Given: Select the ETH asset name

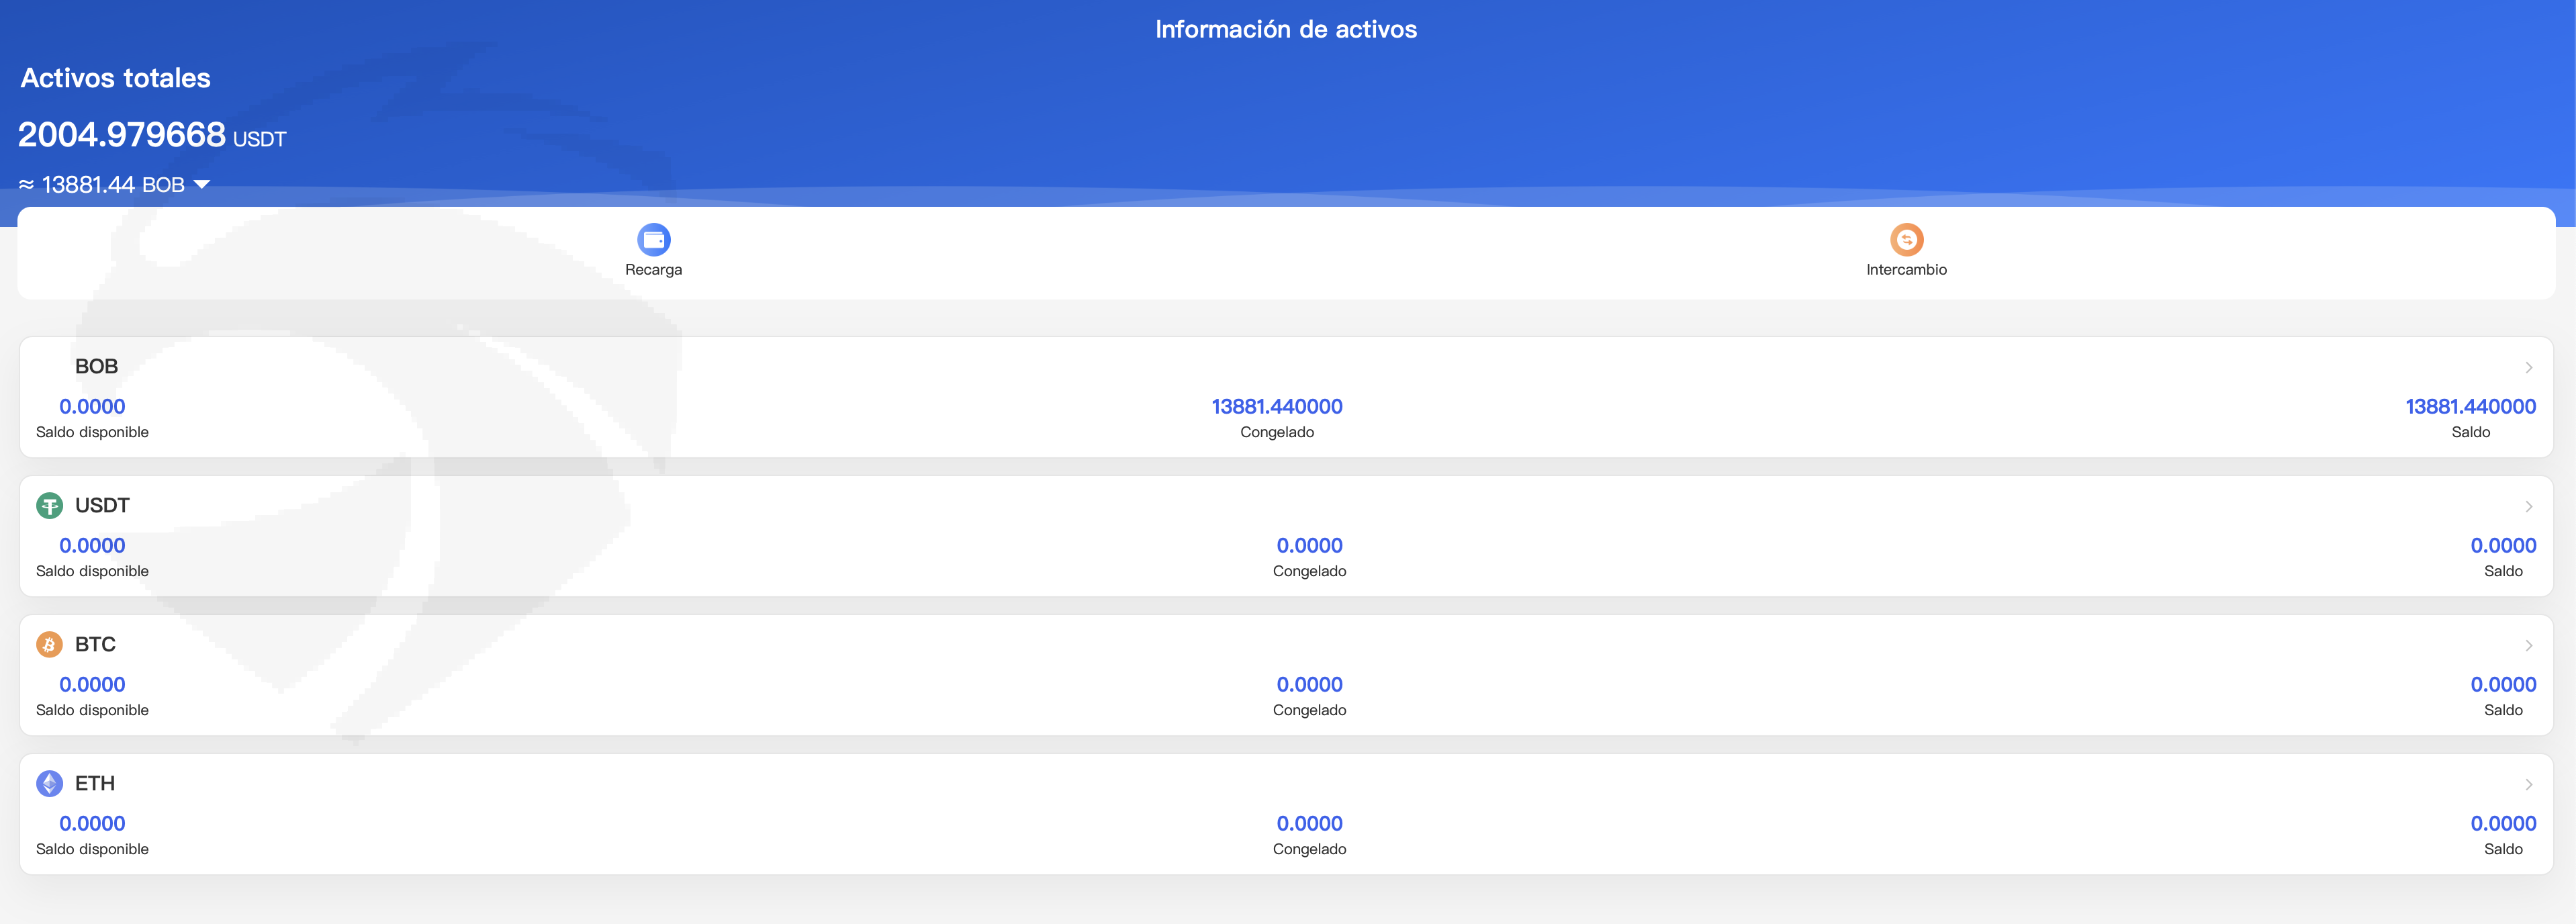Looking at the screenshot, I should [x=95, y=784].
